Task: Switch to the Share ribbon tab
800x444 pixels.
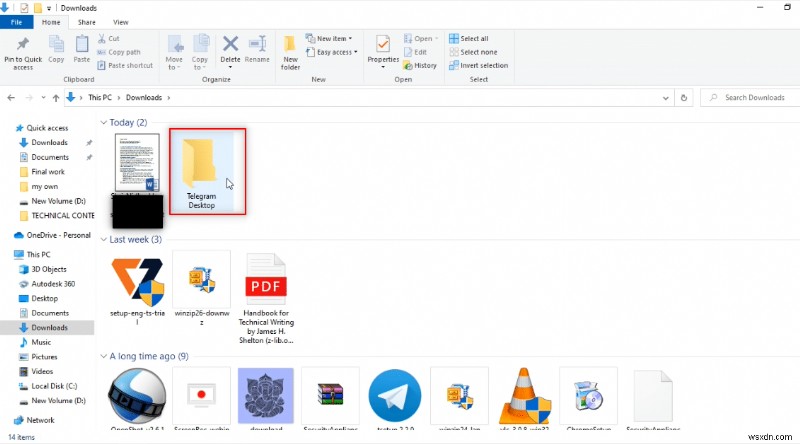Action: 87,22
